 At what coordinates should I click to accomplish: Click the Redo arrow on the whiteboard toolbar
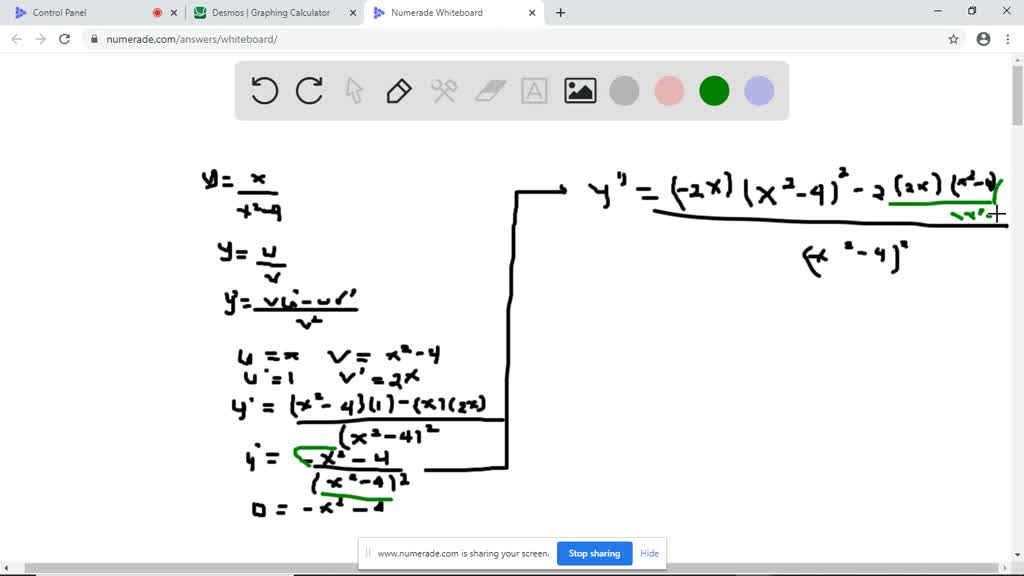309,91
